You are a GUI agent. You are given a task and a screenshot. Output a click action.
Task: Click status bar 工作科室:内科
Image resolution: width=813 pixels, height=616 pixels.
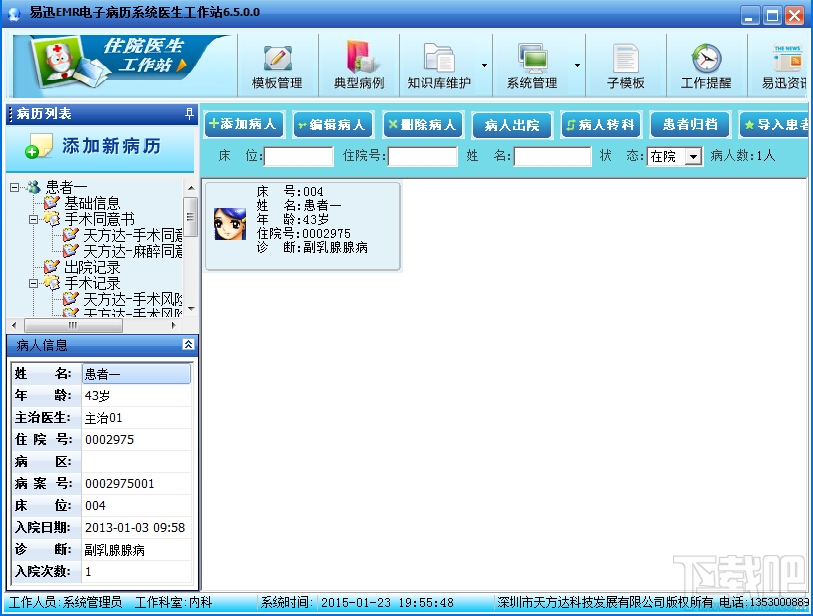pyautogui.click(x=173, y=603)
